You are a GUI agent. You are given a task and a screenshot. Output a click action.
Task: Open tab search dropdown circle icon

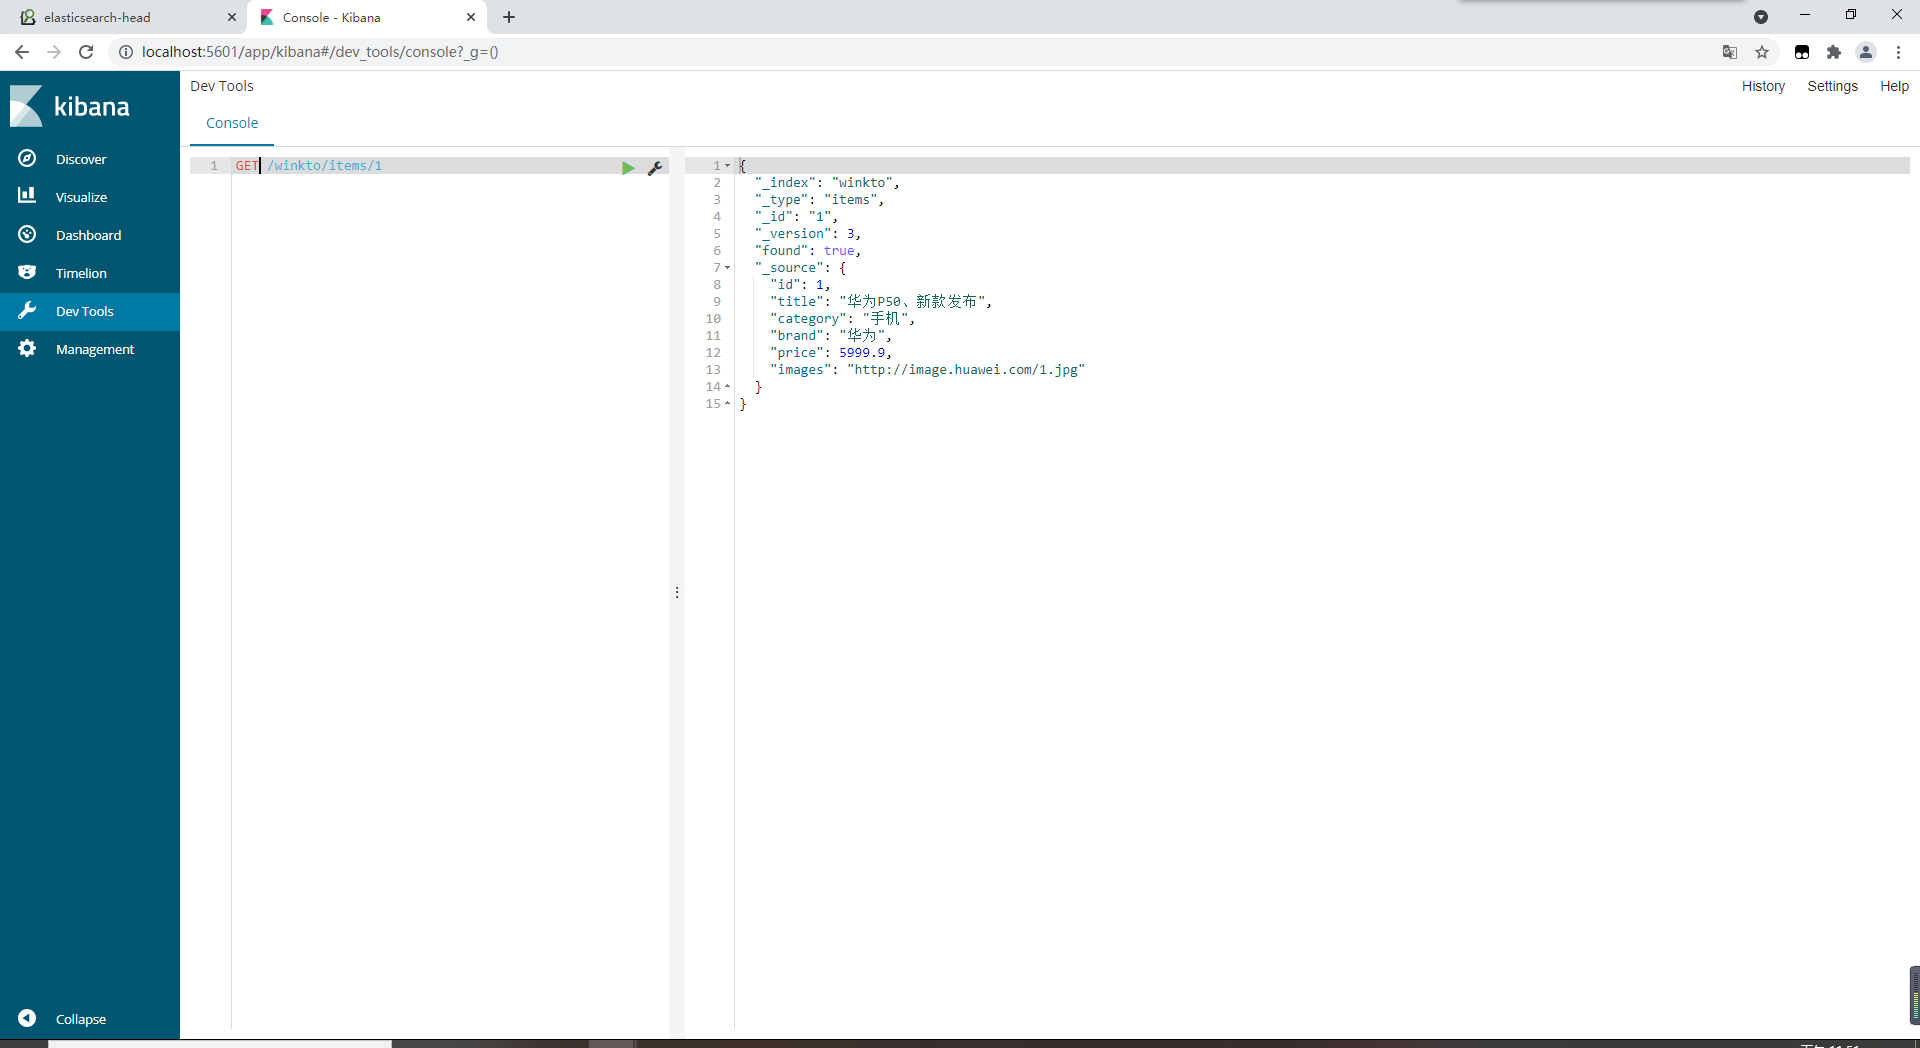click(x=1761, y=17)
